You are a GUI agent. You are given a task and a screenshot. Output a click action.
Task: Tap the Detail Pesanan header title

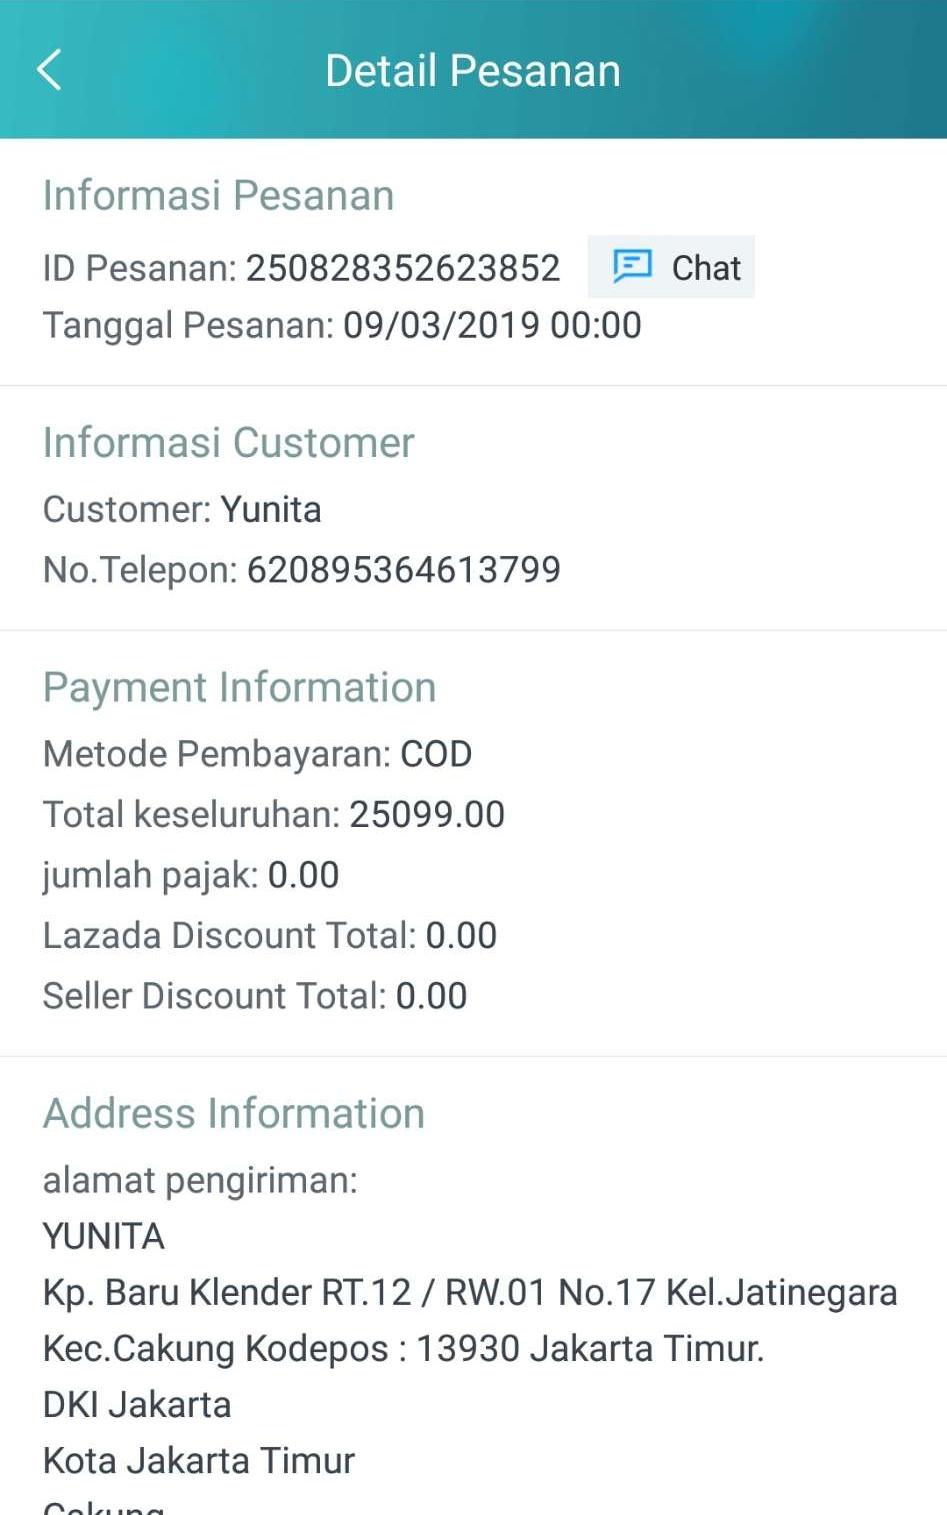[x=473, y=71]
